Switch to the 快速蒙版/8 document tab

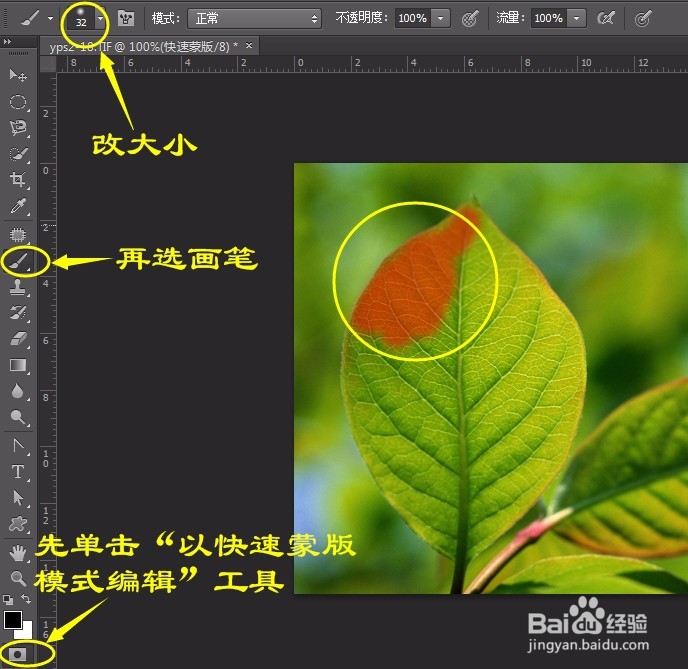(x=143, y=47)
